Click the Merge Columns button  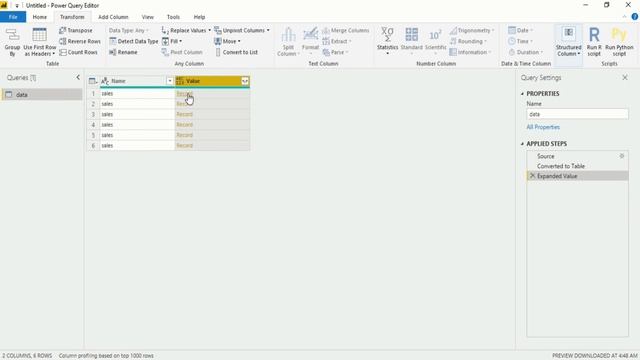pyautogui.click(x=346, y=31)
